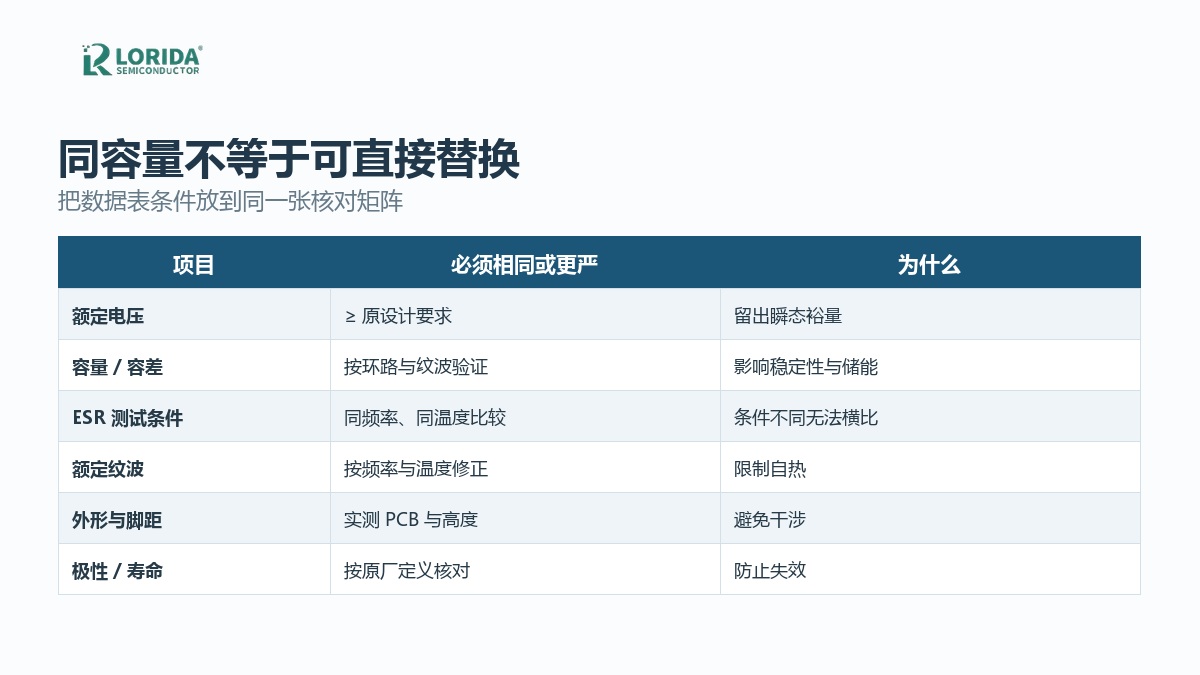This screenshot has height=675, width=1200.
Task: Click the 必须相同或更严 column header
Action: click(525, 264)
